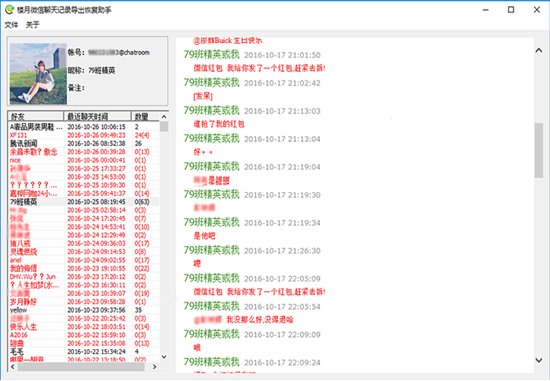Select the 毛毛 friend row
Image resolution: width=550 pixels, height=381 pixels.
pyautogui.click(x=84, y=352)
